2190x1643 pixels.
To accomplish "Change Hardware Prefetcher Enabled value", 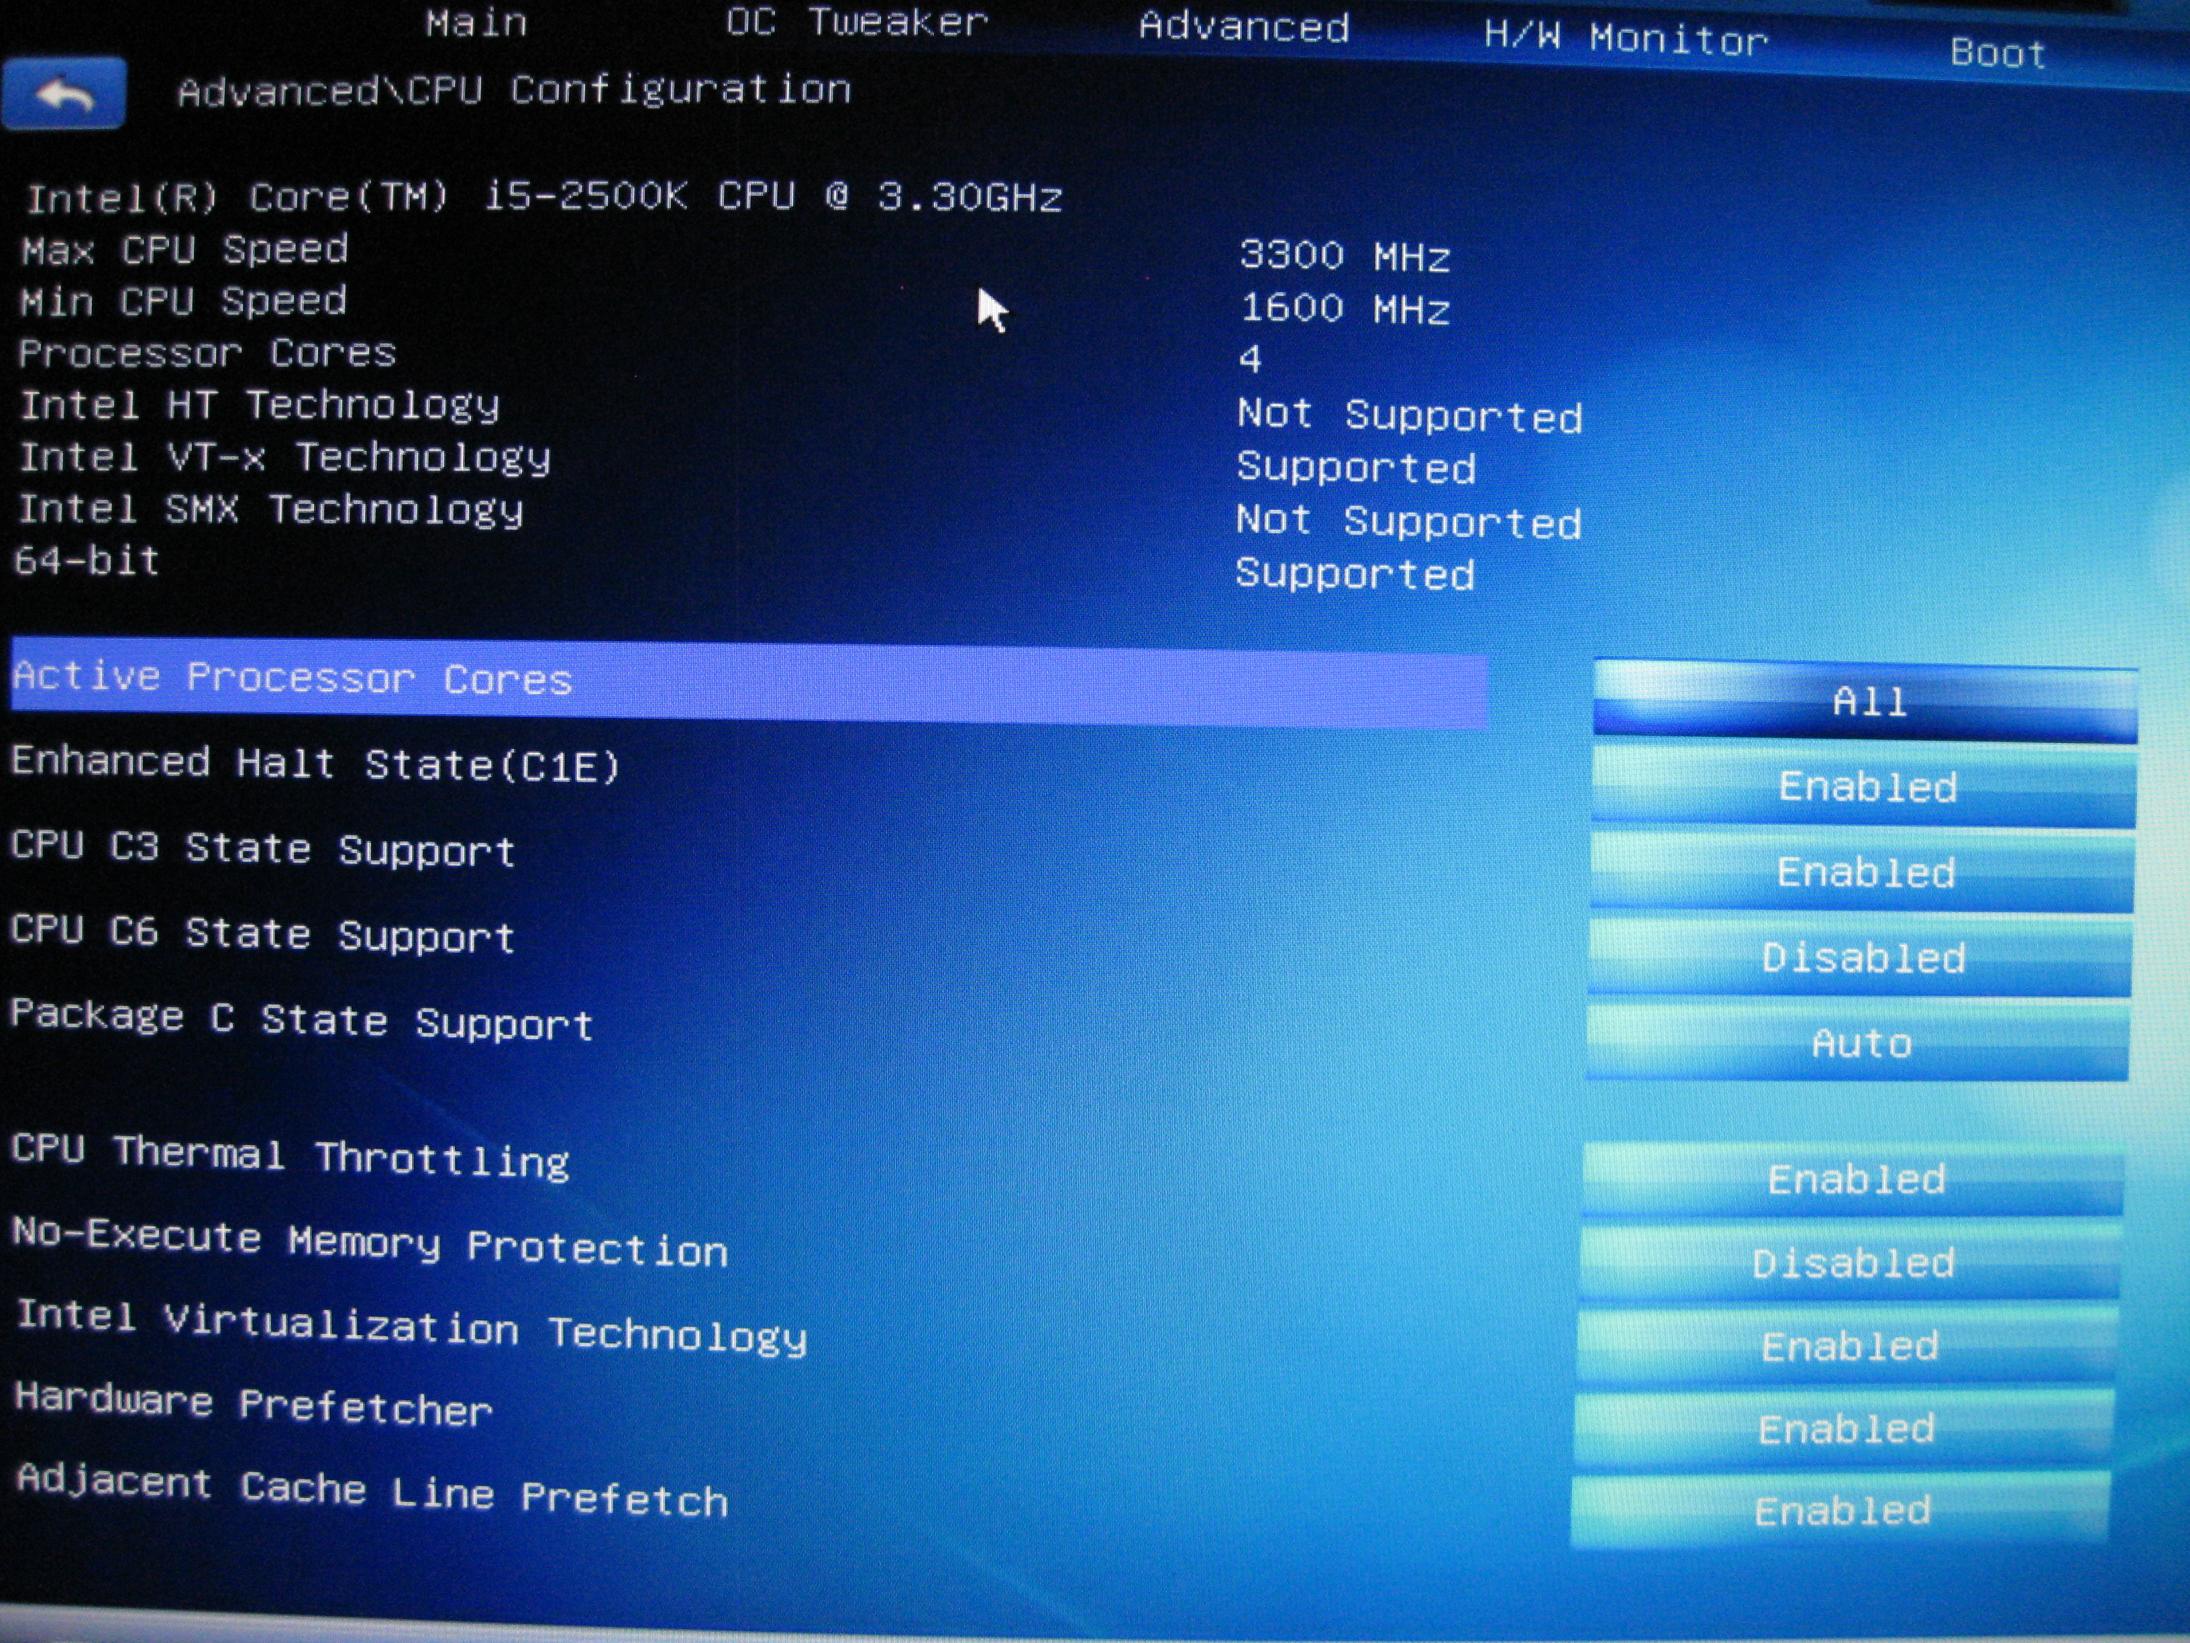I will coord(1846,1428).
